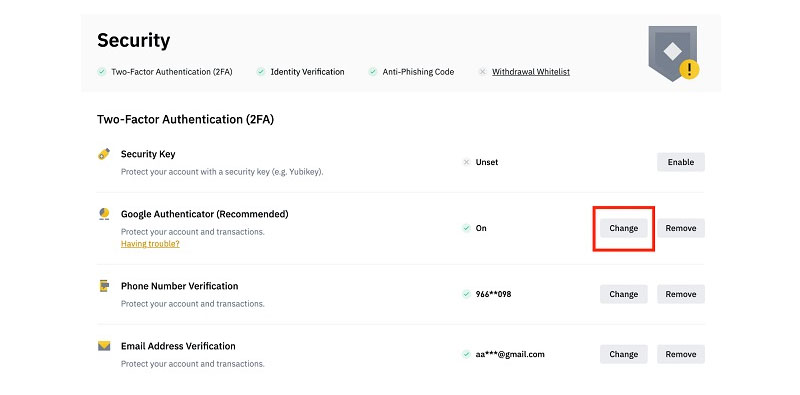Click check icon beside Two-Factor Authentication (2FA) header item

tap(102, 72)
